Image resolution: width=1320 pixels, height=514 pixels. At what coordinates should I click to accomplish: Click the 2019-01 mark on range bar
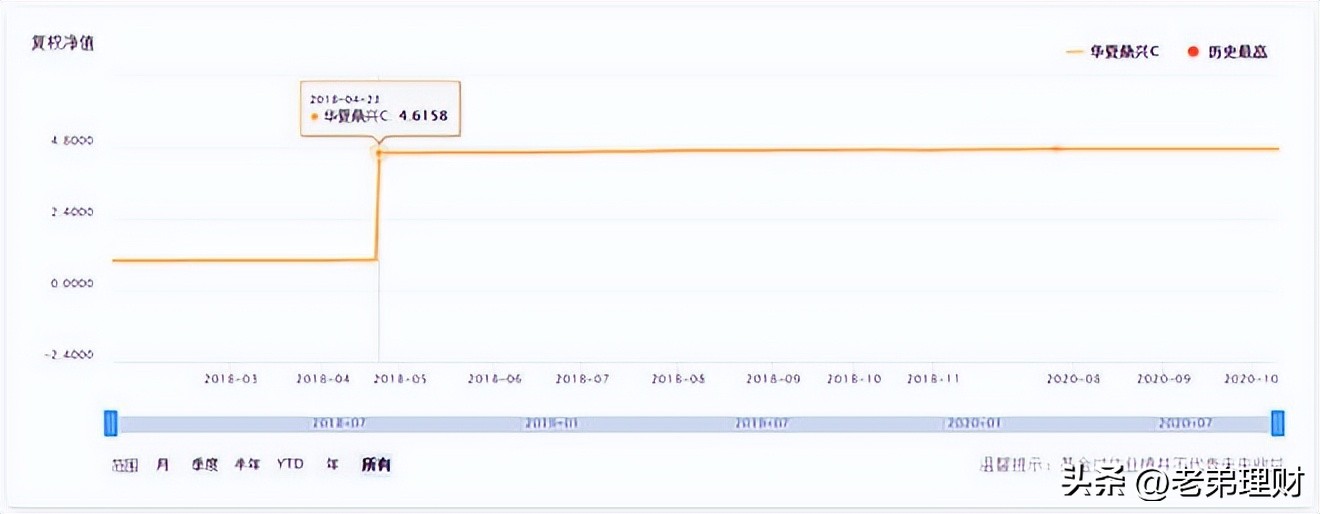(x=551, y=424)
